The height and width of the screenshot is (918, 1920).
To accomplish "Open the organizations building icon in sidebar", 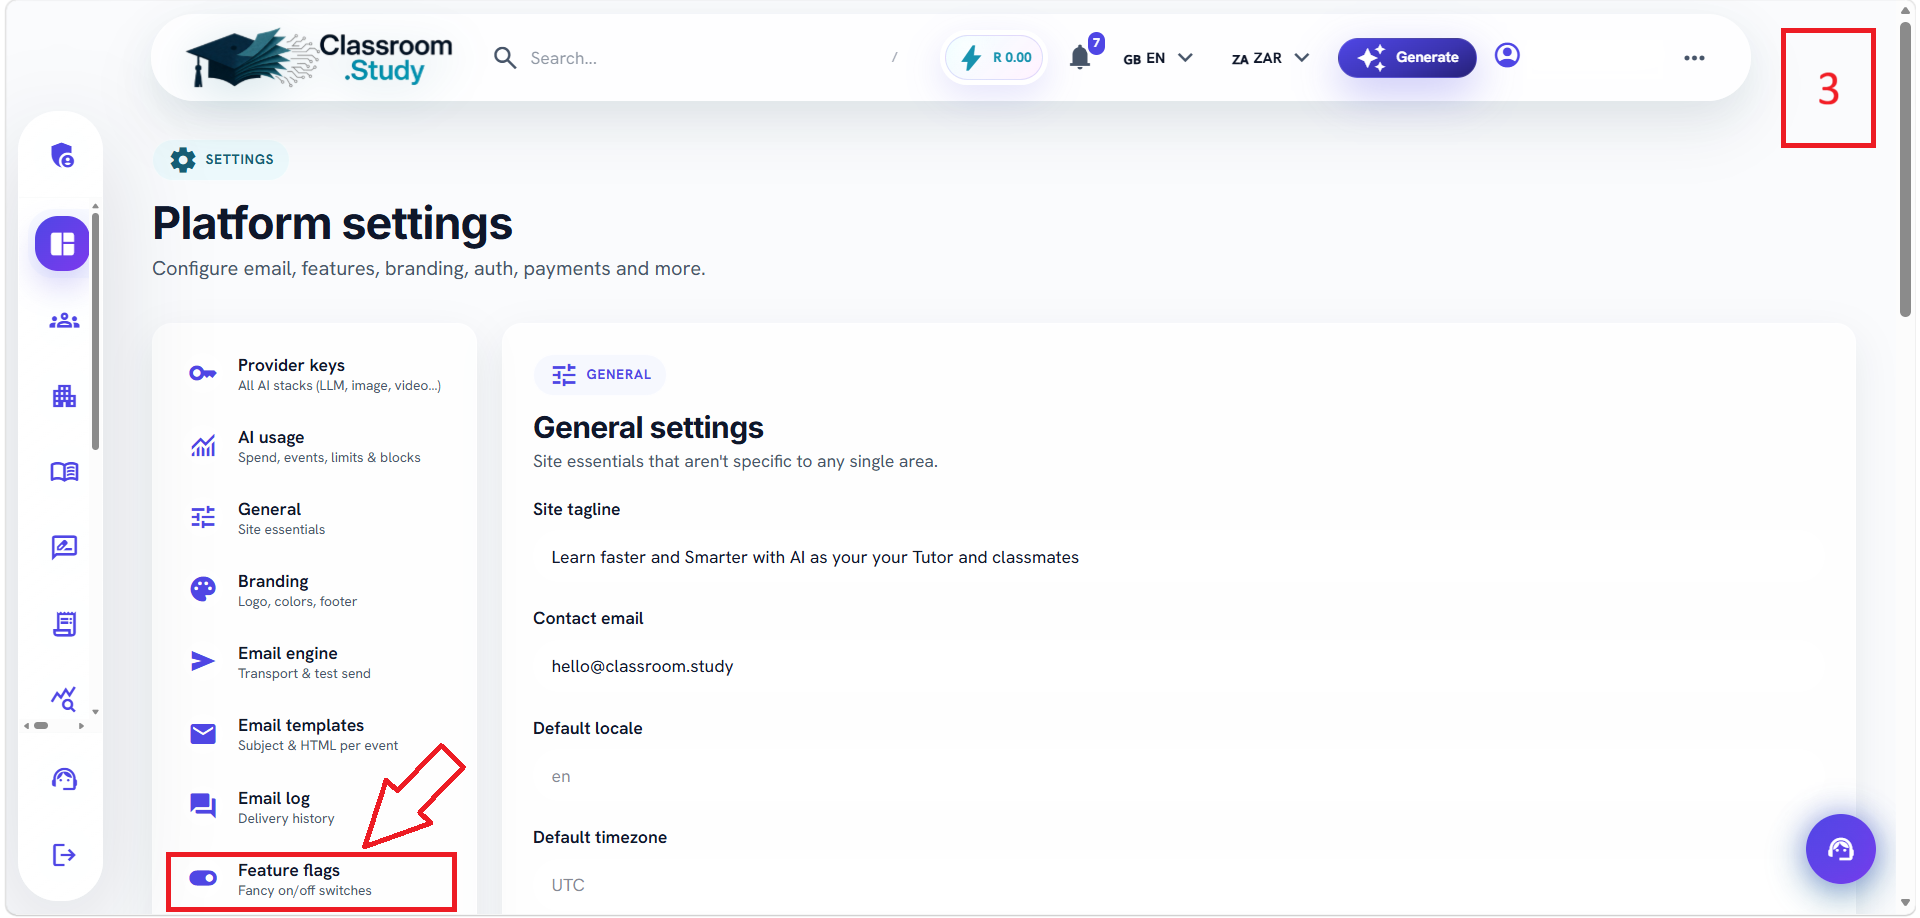I will click(x=64, y=396).
